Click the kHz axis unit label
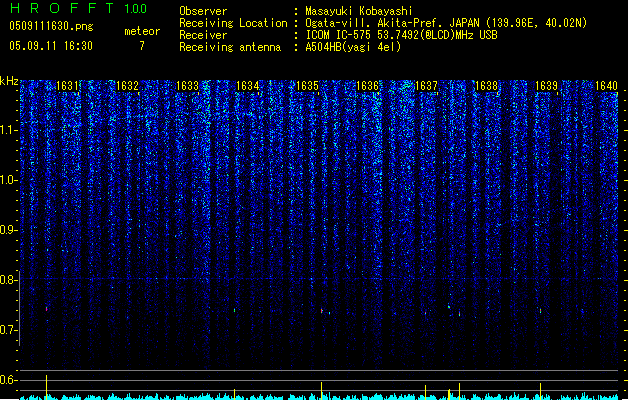 coord(9,81)
